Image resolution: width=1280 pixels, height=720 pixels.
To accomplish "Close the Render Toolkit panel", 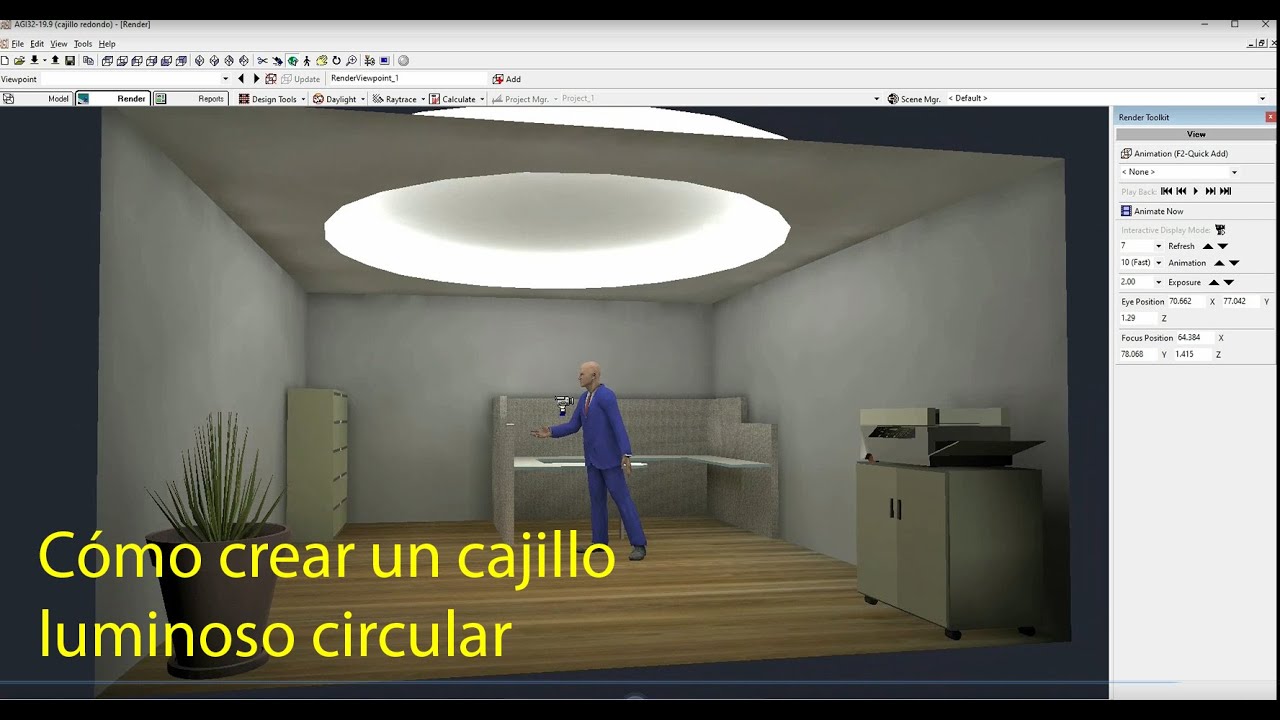I will [1271, 117].
